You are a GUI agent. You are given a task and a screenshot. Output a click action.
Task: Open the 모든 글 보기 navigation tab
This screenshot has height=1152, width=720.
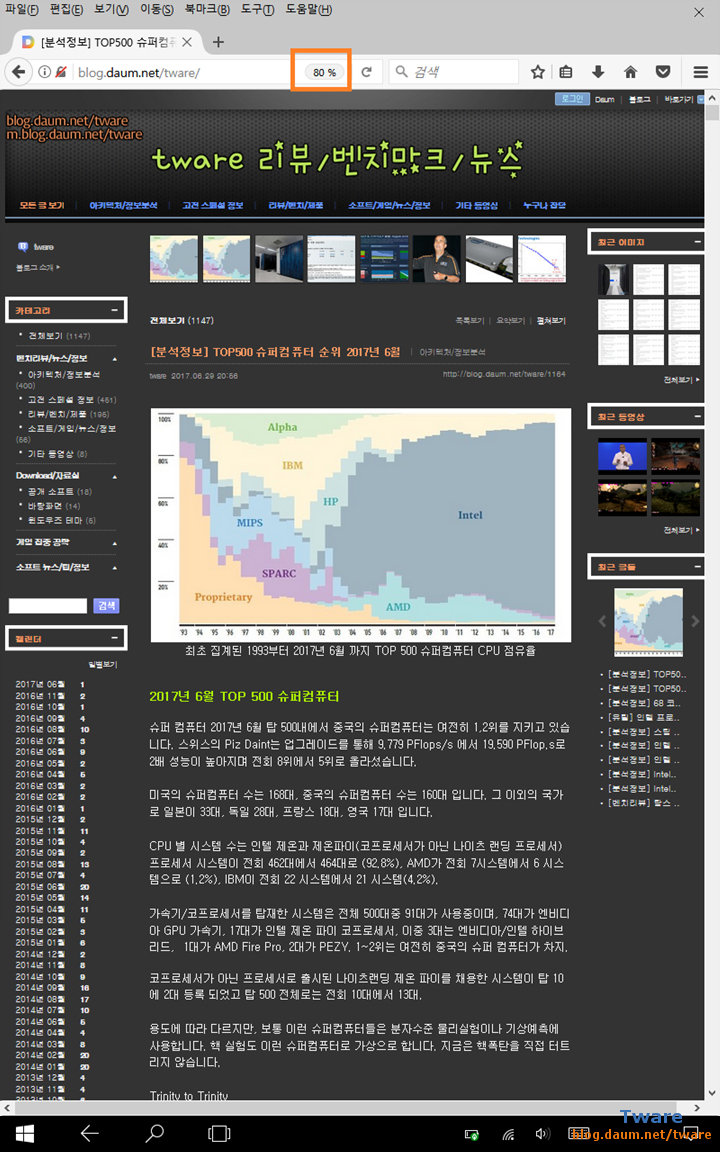[42, 206]
